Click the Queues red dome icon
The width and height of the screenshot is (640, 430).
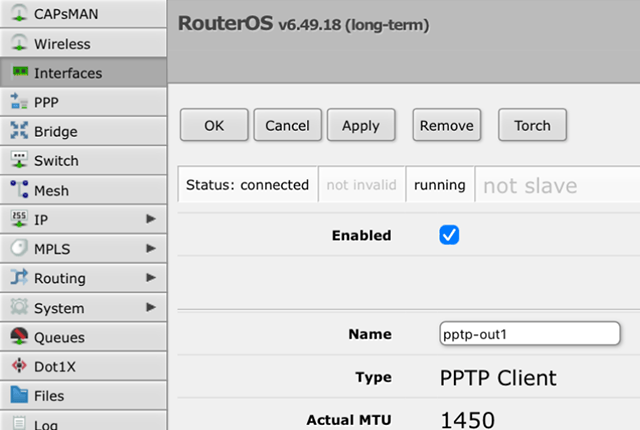[19, 336]
